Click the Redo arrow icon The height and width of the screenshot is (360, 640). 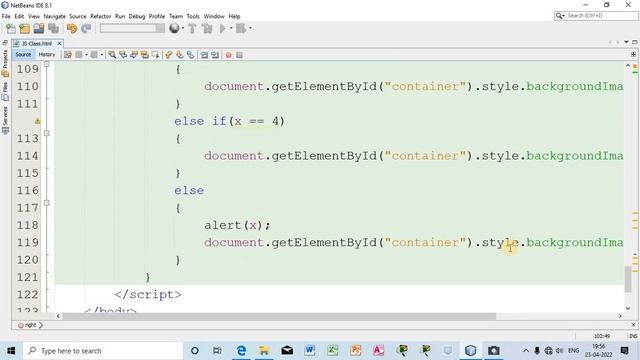(x=86, y=29)
